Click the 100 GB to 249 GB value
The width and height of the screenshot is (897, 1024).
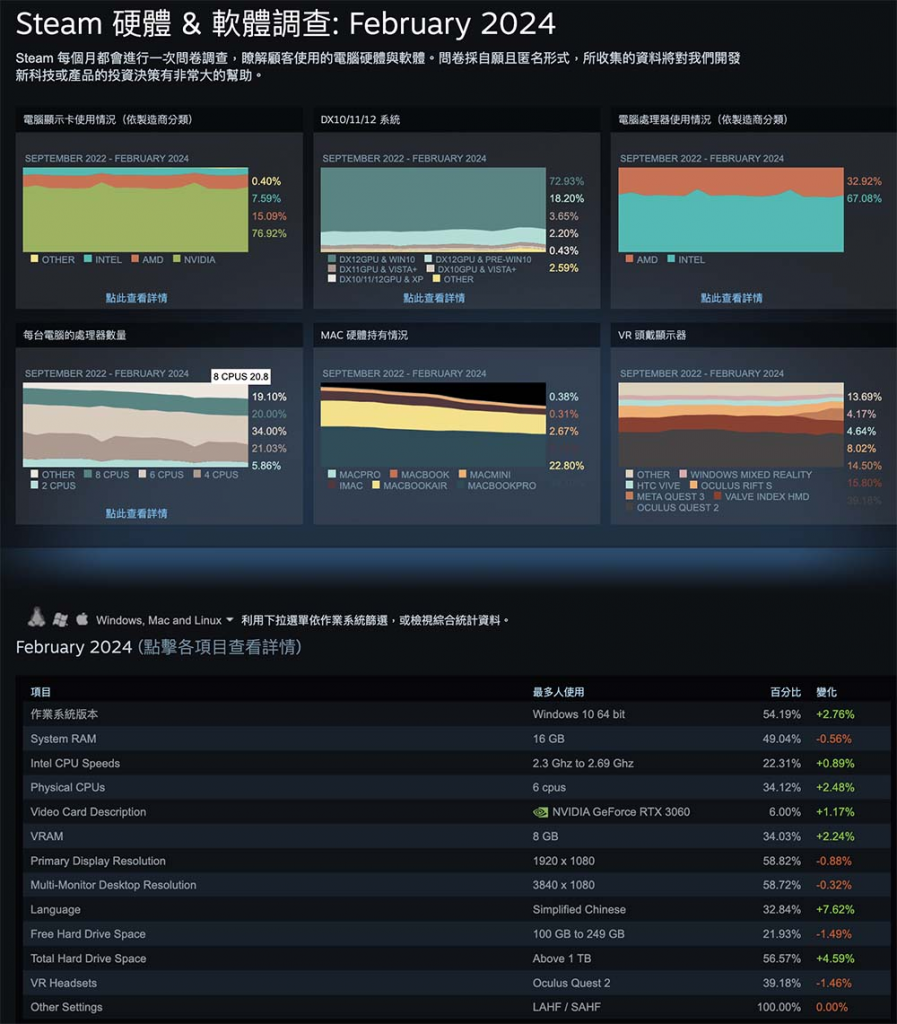[x=578, y=934]
